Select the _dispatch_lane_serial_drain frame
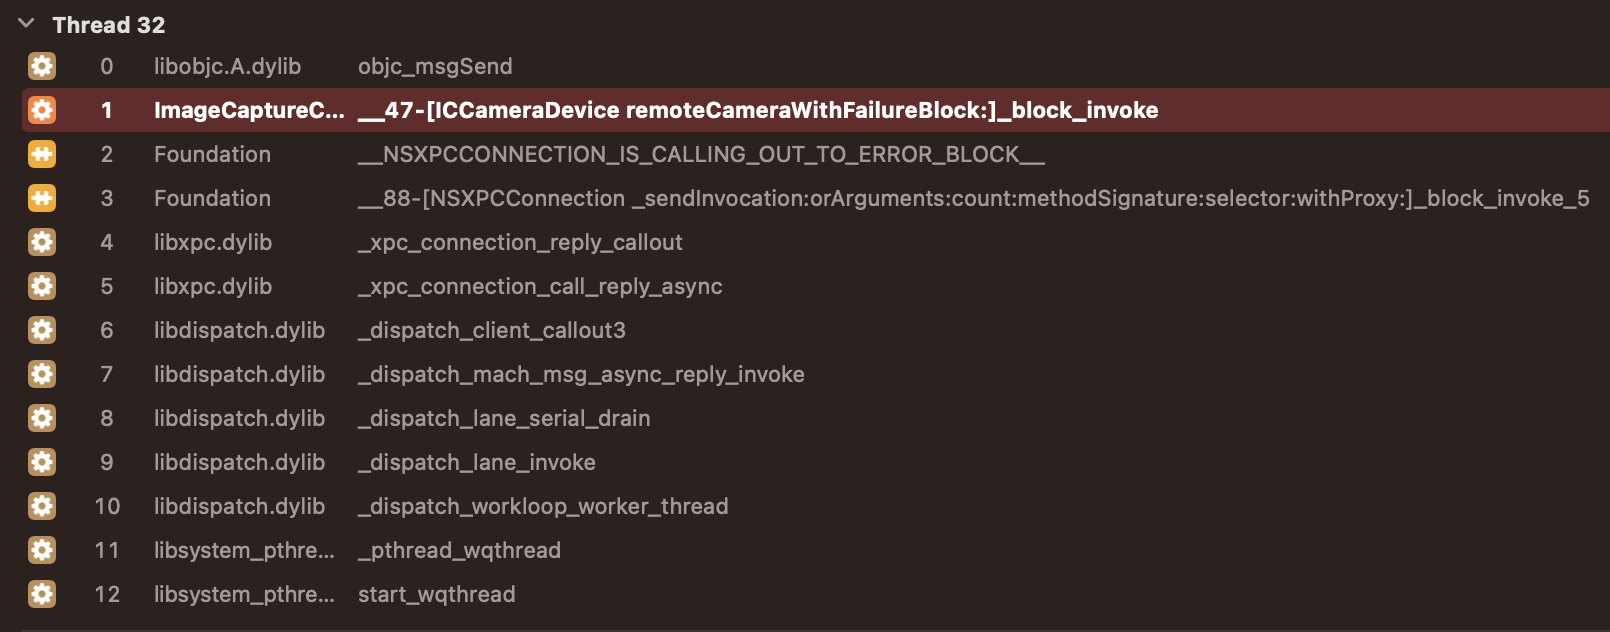 [504, 418]
